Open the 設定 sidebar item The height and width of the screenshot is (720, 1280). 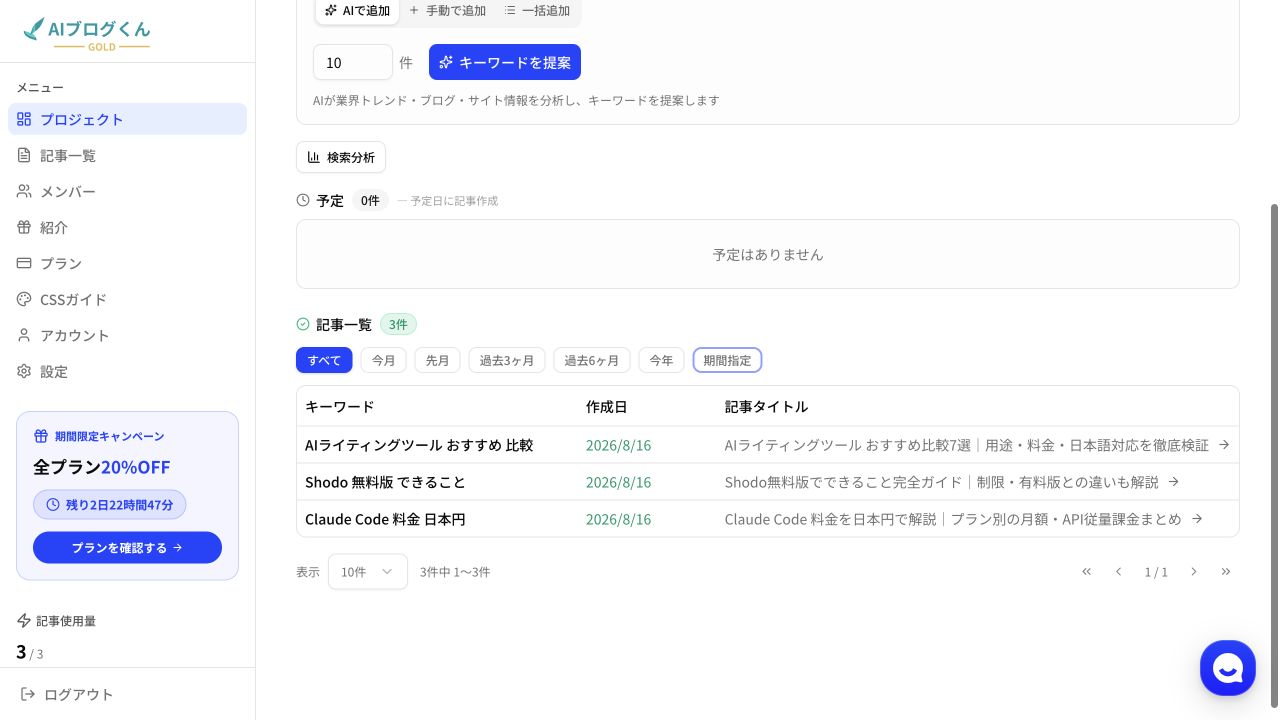point(127,371)
